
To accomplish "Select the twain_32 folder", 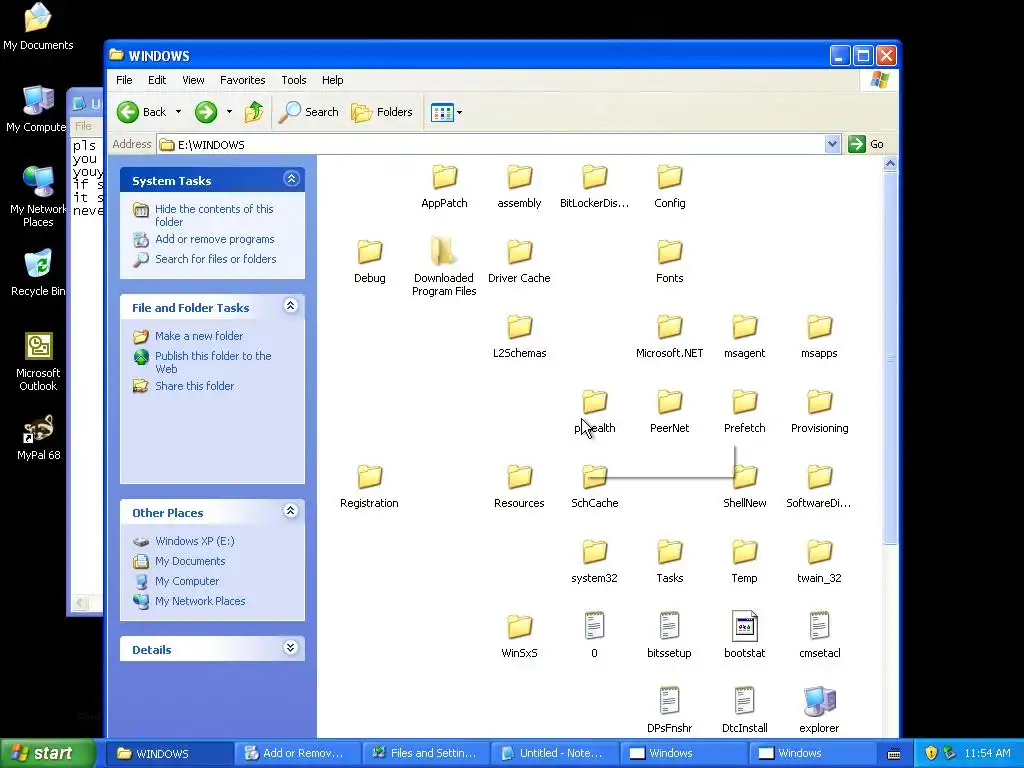I will tap(819, 562).
